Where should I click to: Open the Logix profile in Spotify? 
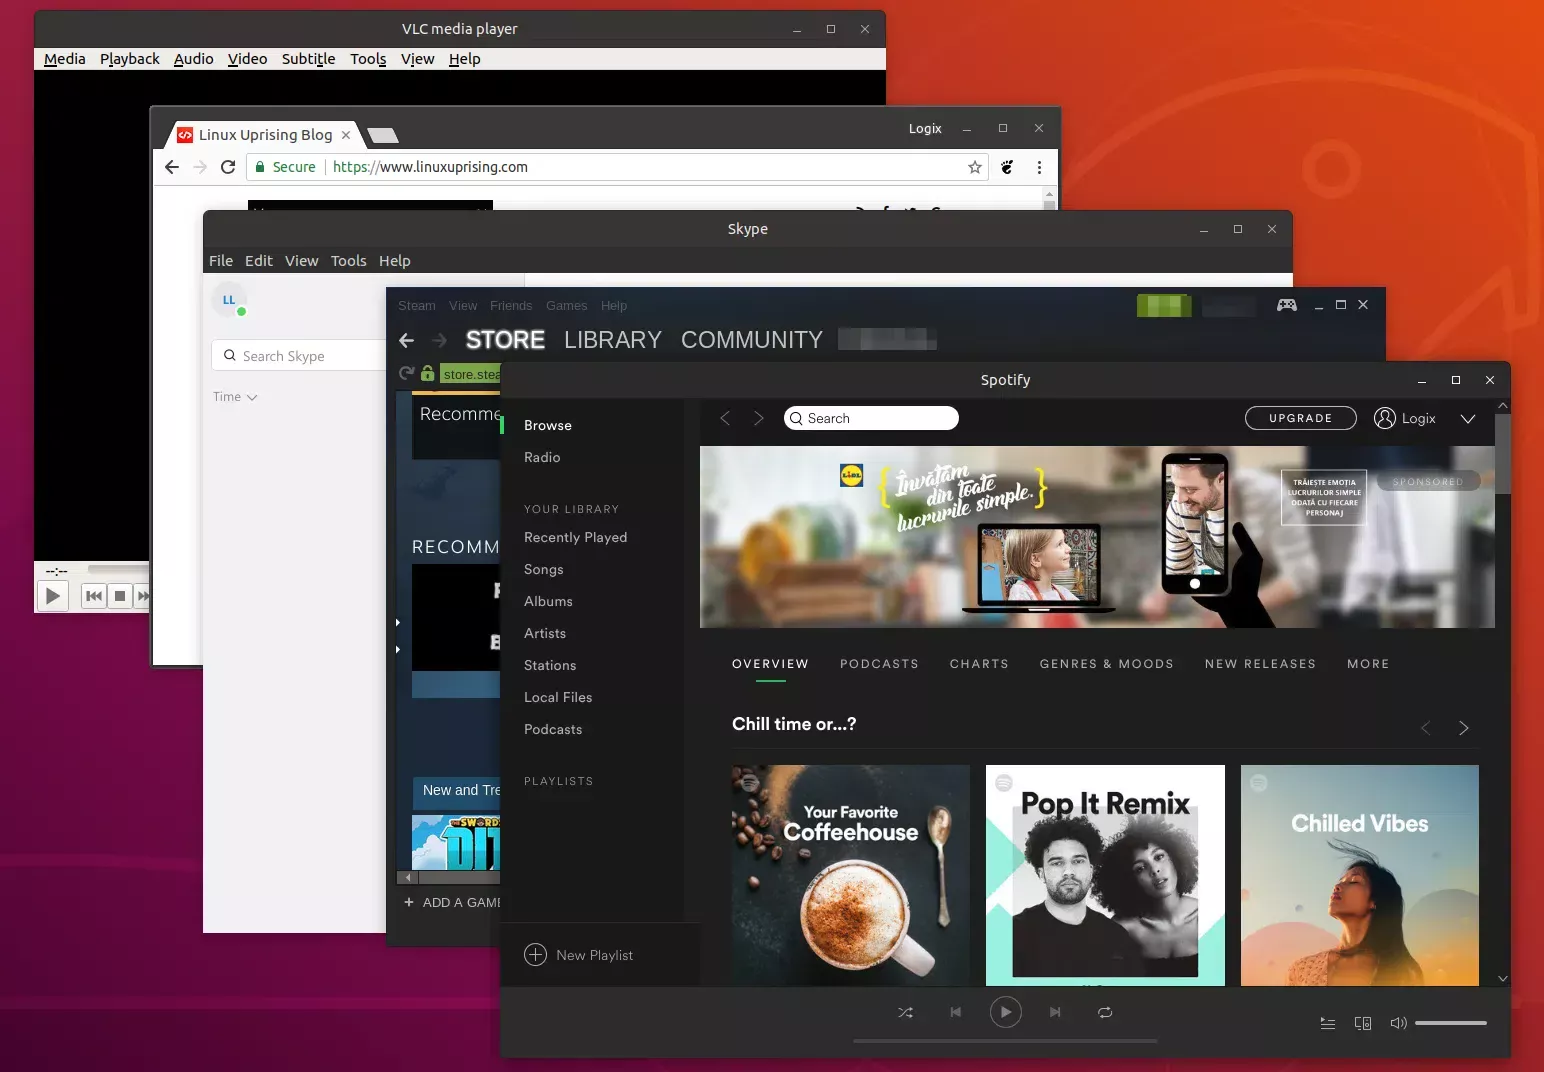click(1405, 418)
